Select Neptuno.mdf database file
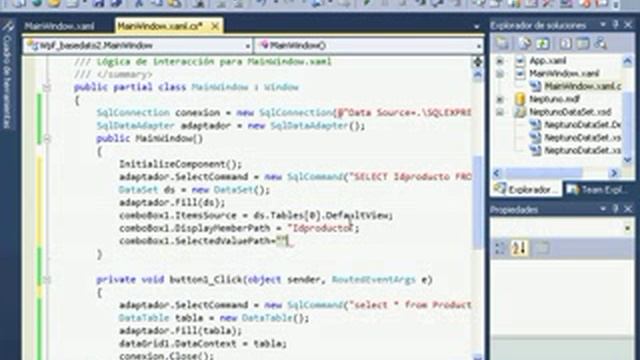The height and width of the screenshot is (360, 640). tap(554, 99)
